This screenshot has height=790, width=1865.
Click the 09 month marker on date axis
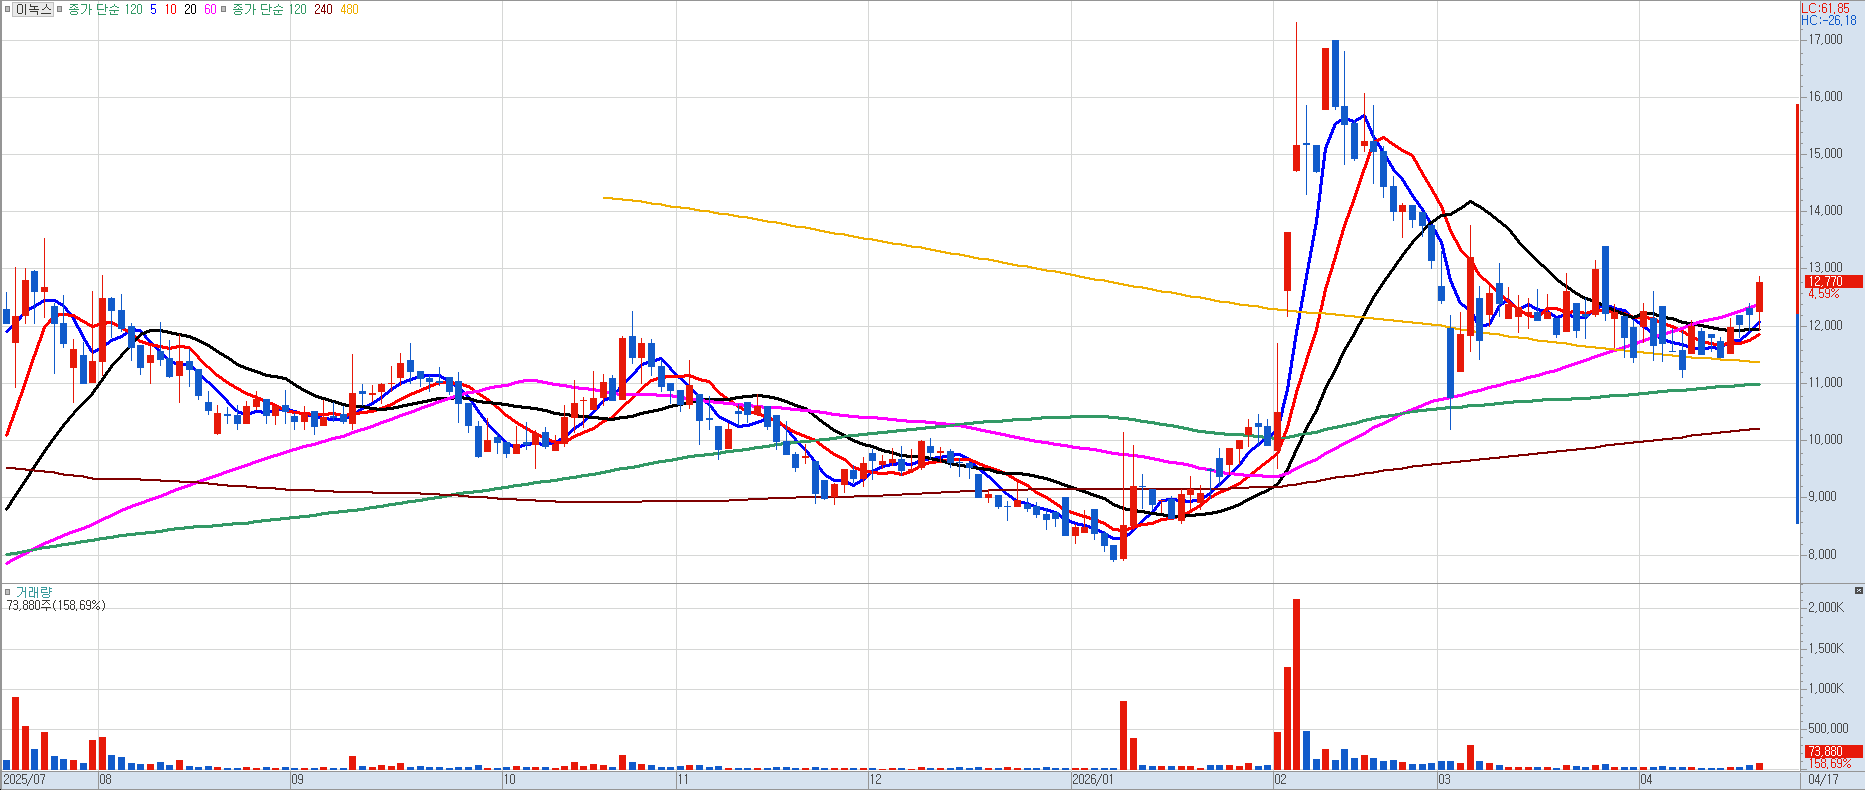tap(297, 779)
